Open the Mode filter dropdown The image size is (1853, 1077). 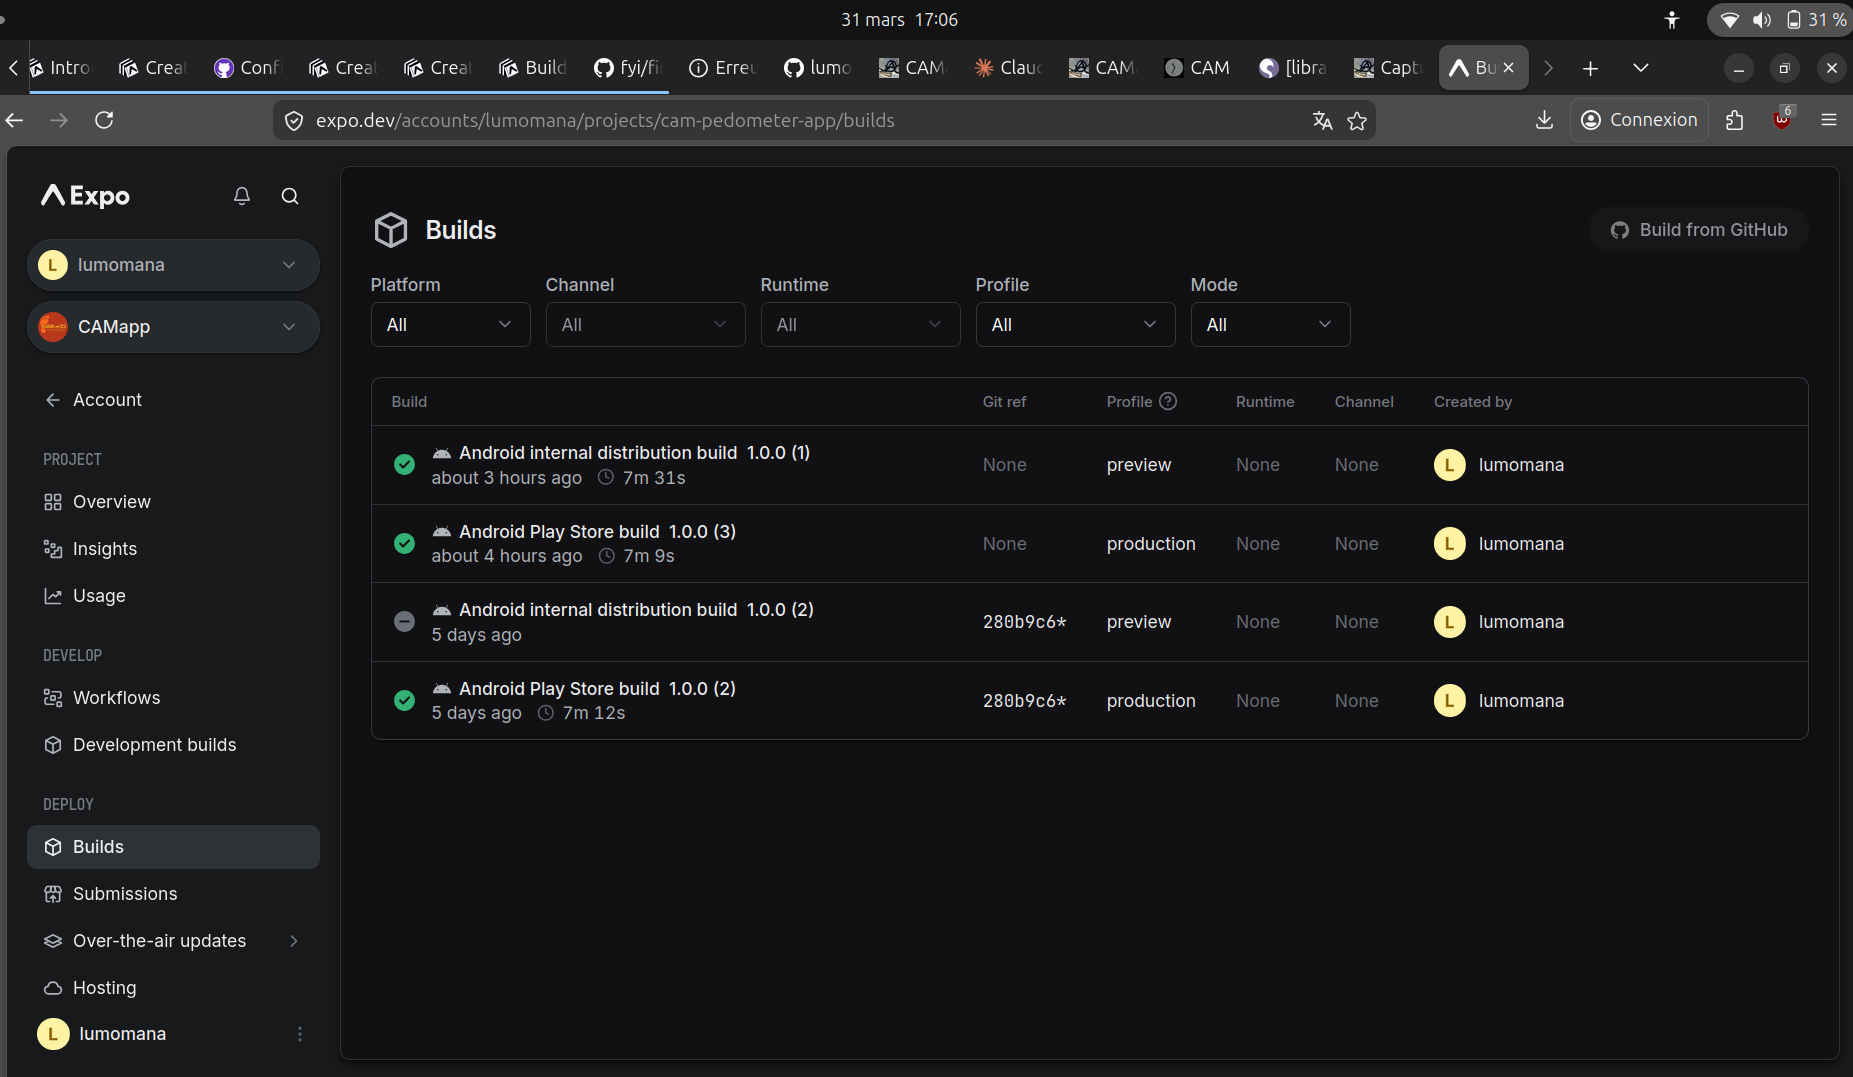click(1270, 325)
